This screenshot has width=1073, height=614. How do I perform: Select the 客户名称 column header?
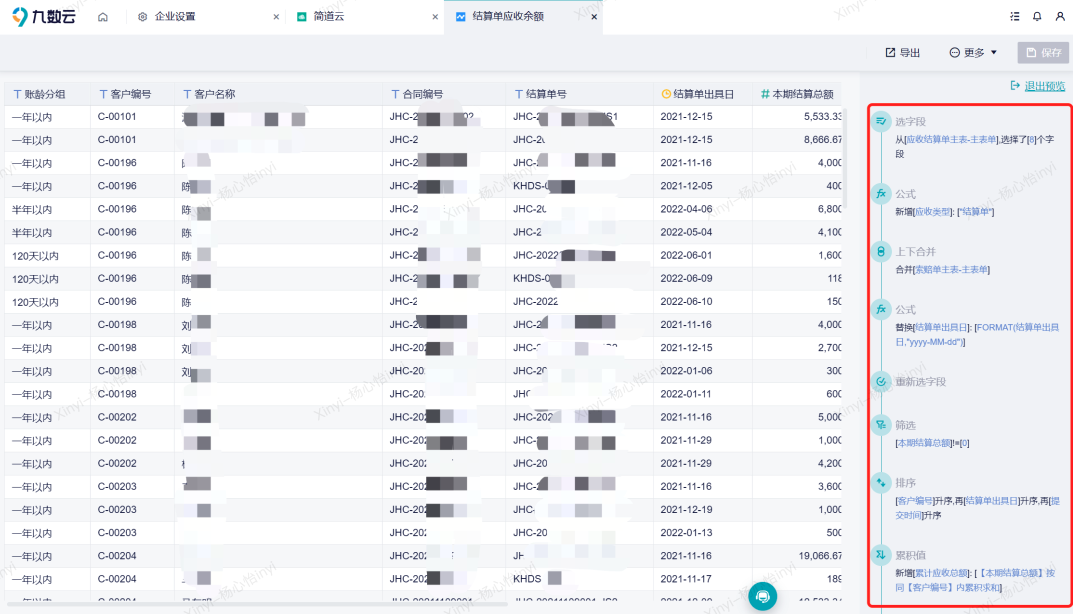(278, 94)
